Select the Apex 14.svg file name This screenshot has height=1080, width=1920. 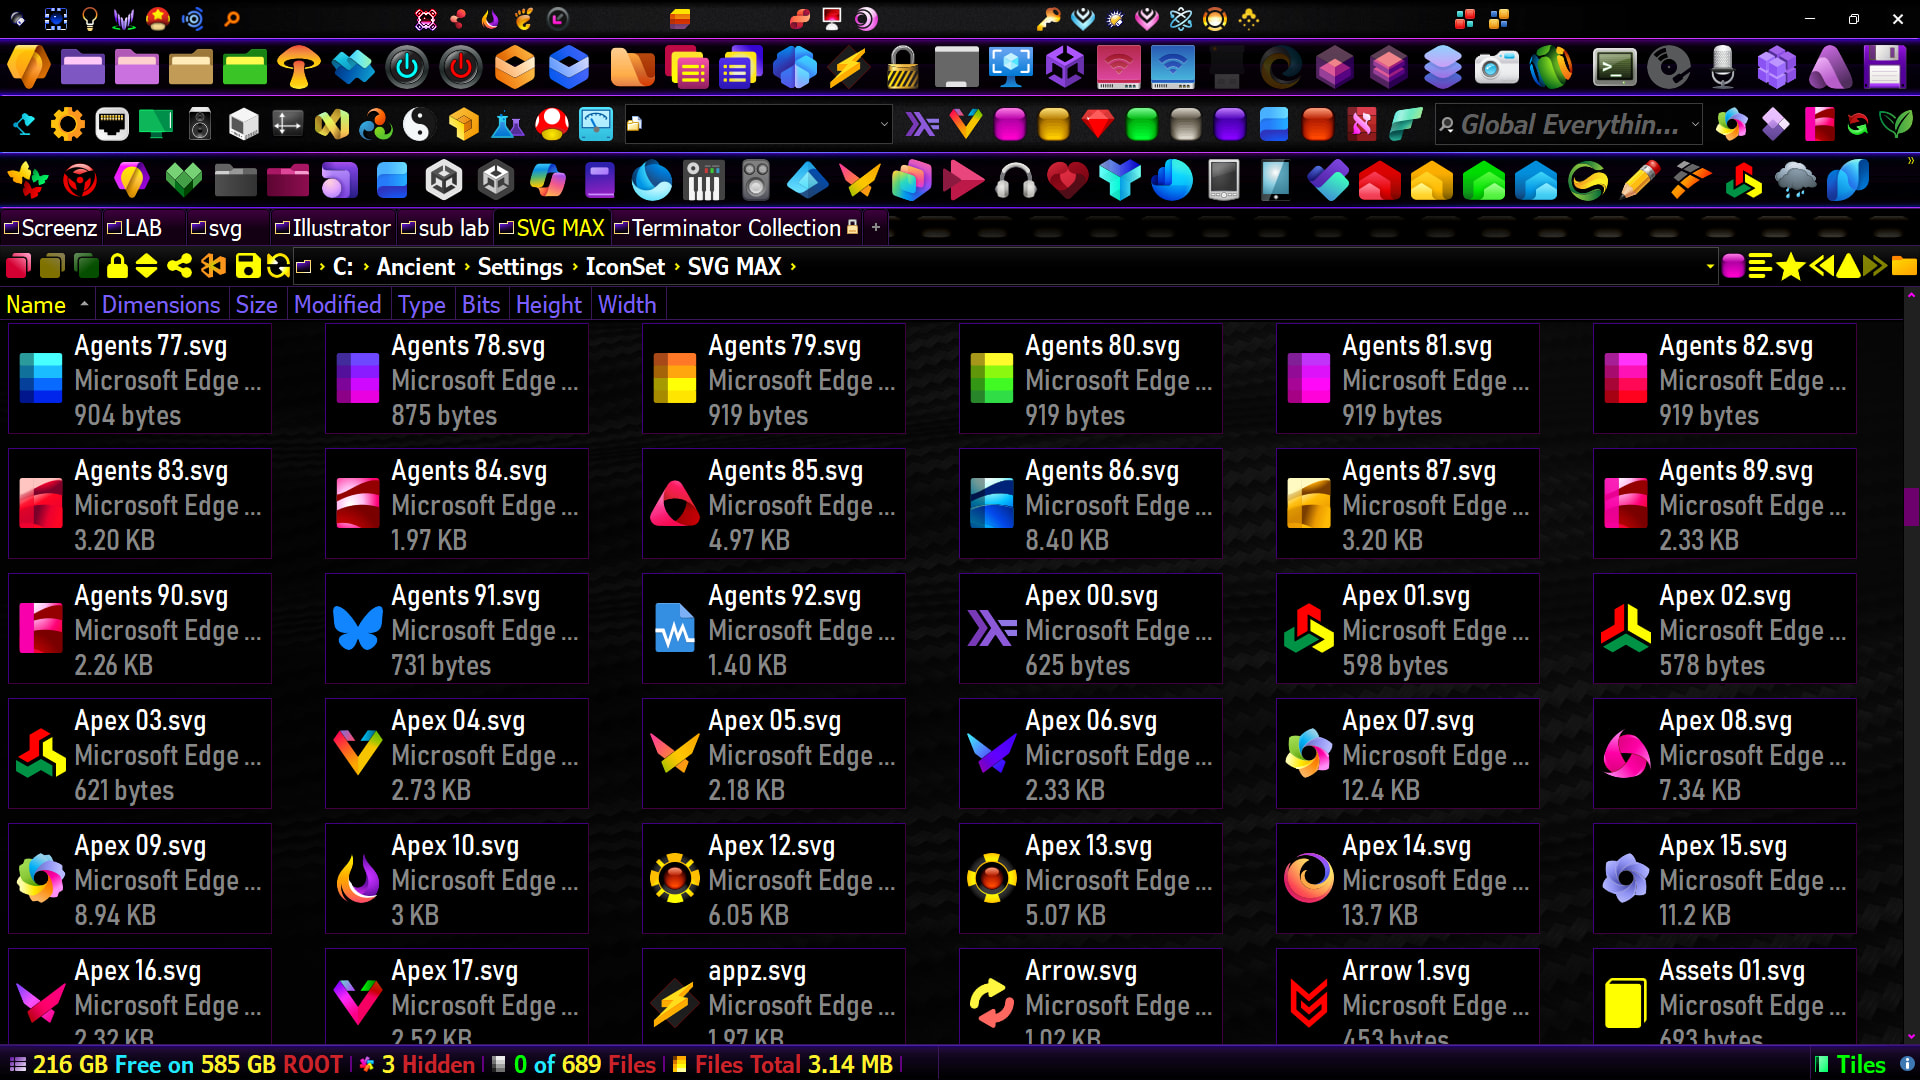click(x=1406, y=846)
